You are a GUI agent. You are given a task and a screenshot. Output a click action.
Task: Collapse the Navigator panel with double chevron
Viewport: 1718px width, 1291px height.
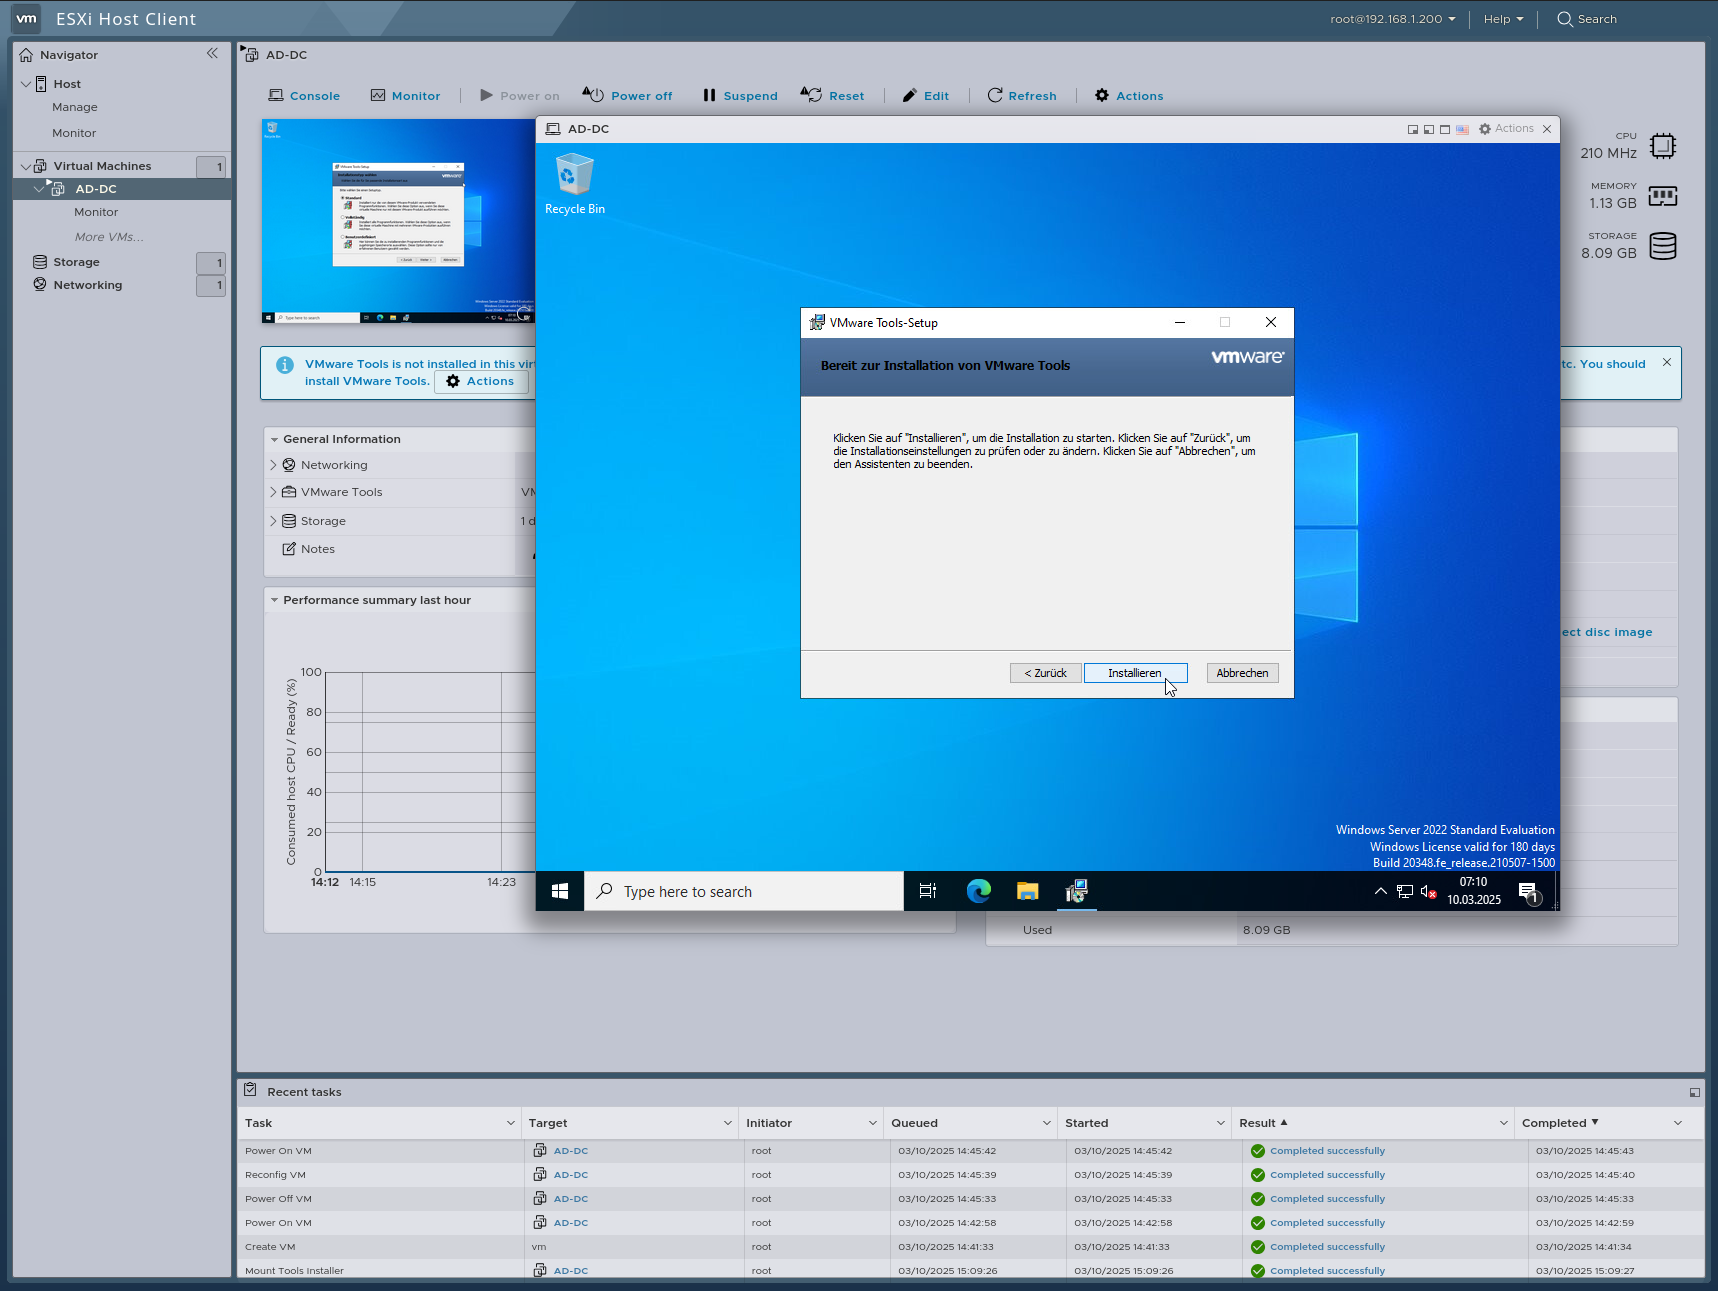(x=212, y=54)
